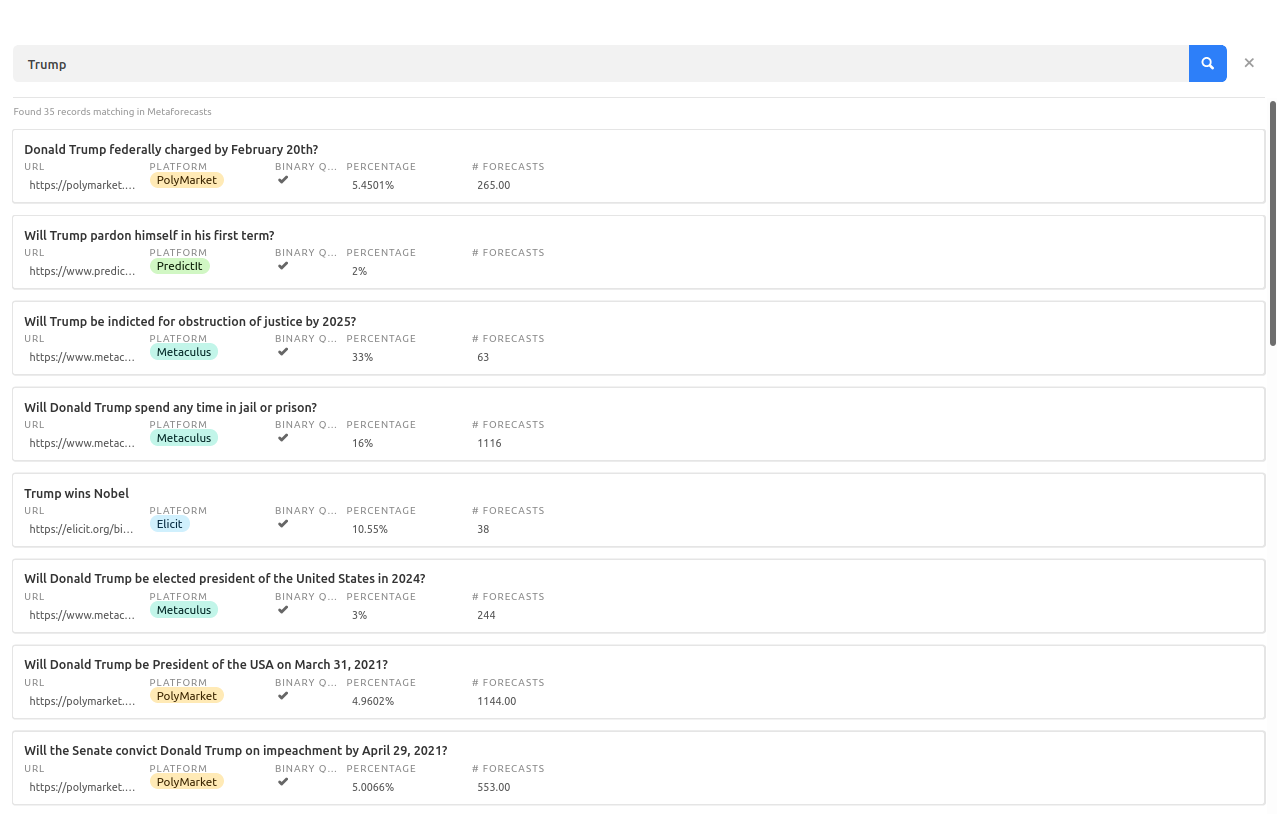Click the vertical scrollbar thumb on the right

point(1273,223)
